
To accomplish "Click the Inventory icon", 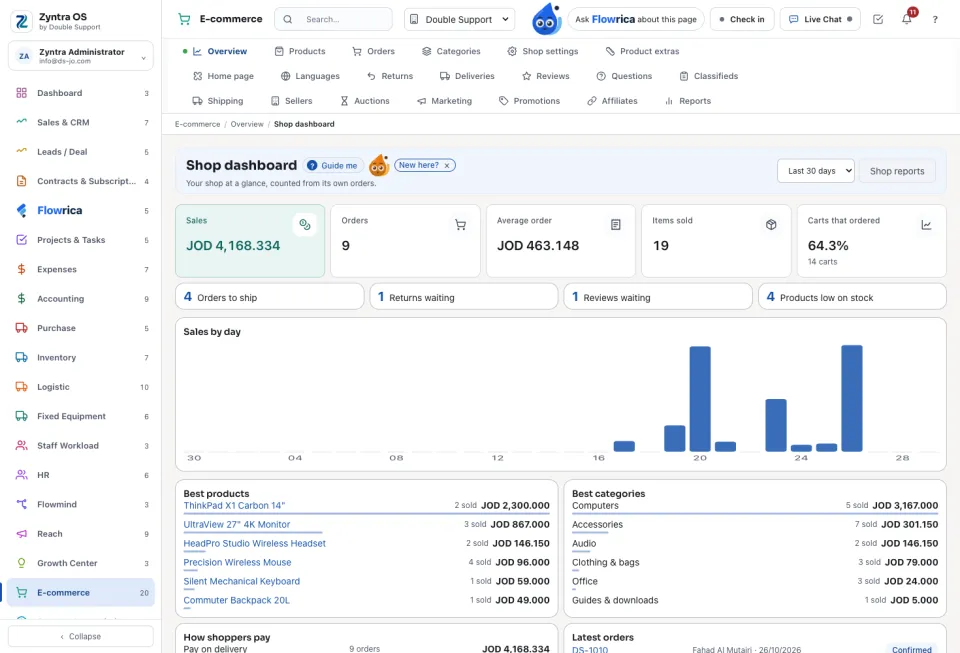I will click(21, 357).
